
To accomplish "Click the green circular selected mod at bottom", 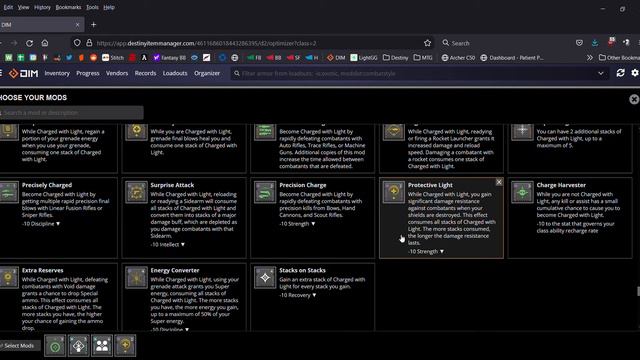I will tap(55, 346).
